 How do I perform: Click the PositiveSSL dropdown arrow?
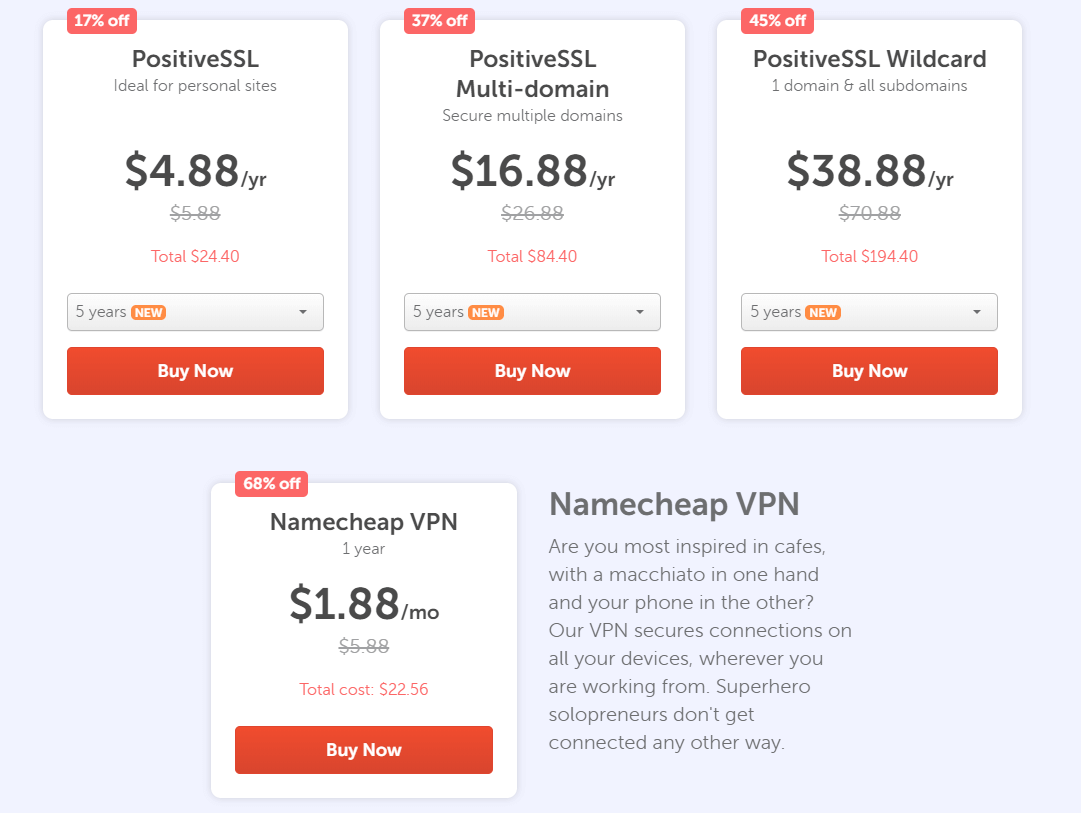tap(303, 312)
